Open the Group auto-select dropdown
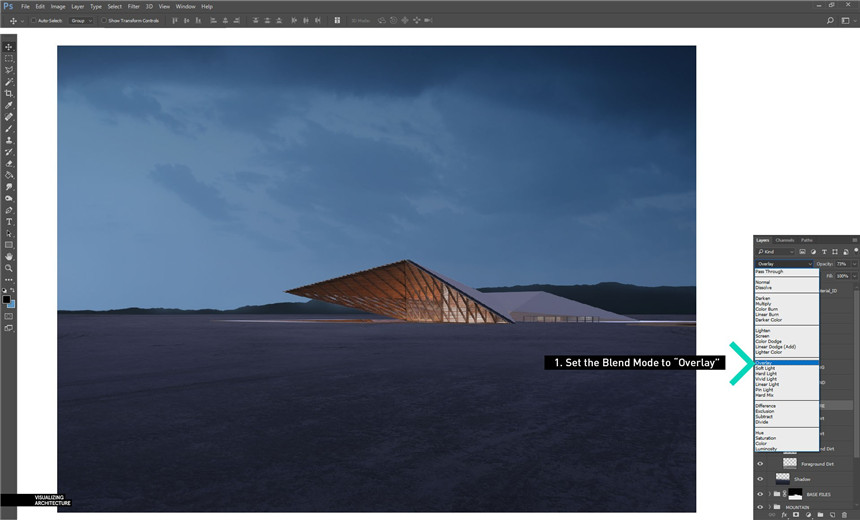Screen dimensions: 860x520 [x=80, y=20]
